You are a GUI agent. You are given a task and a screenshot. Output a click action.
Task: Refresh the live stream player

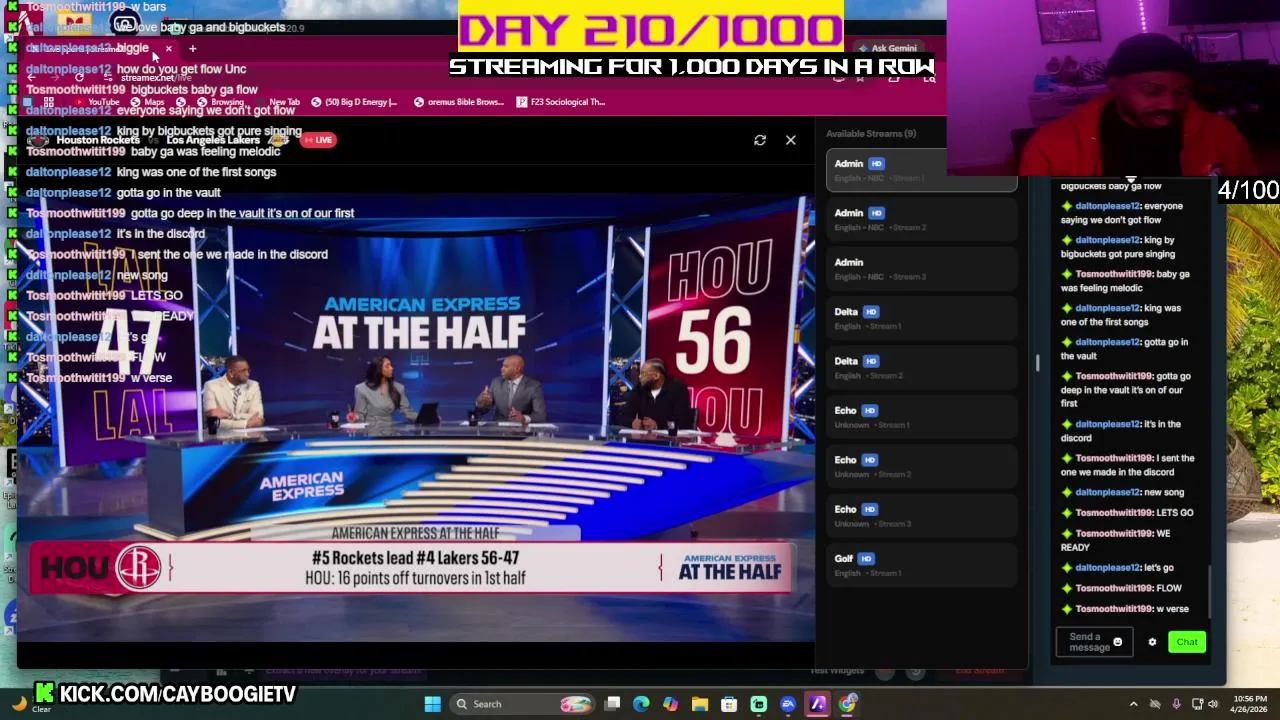[x=760, y=140]
